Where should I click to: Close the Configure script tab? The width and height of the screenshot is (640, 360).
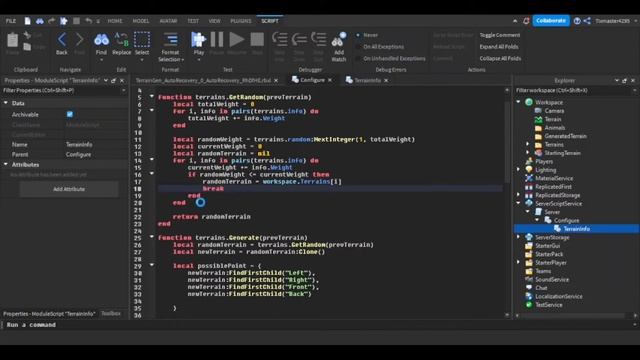click(x=330, y=80)
